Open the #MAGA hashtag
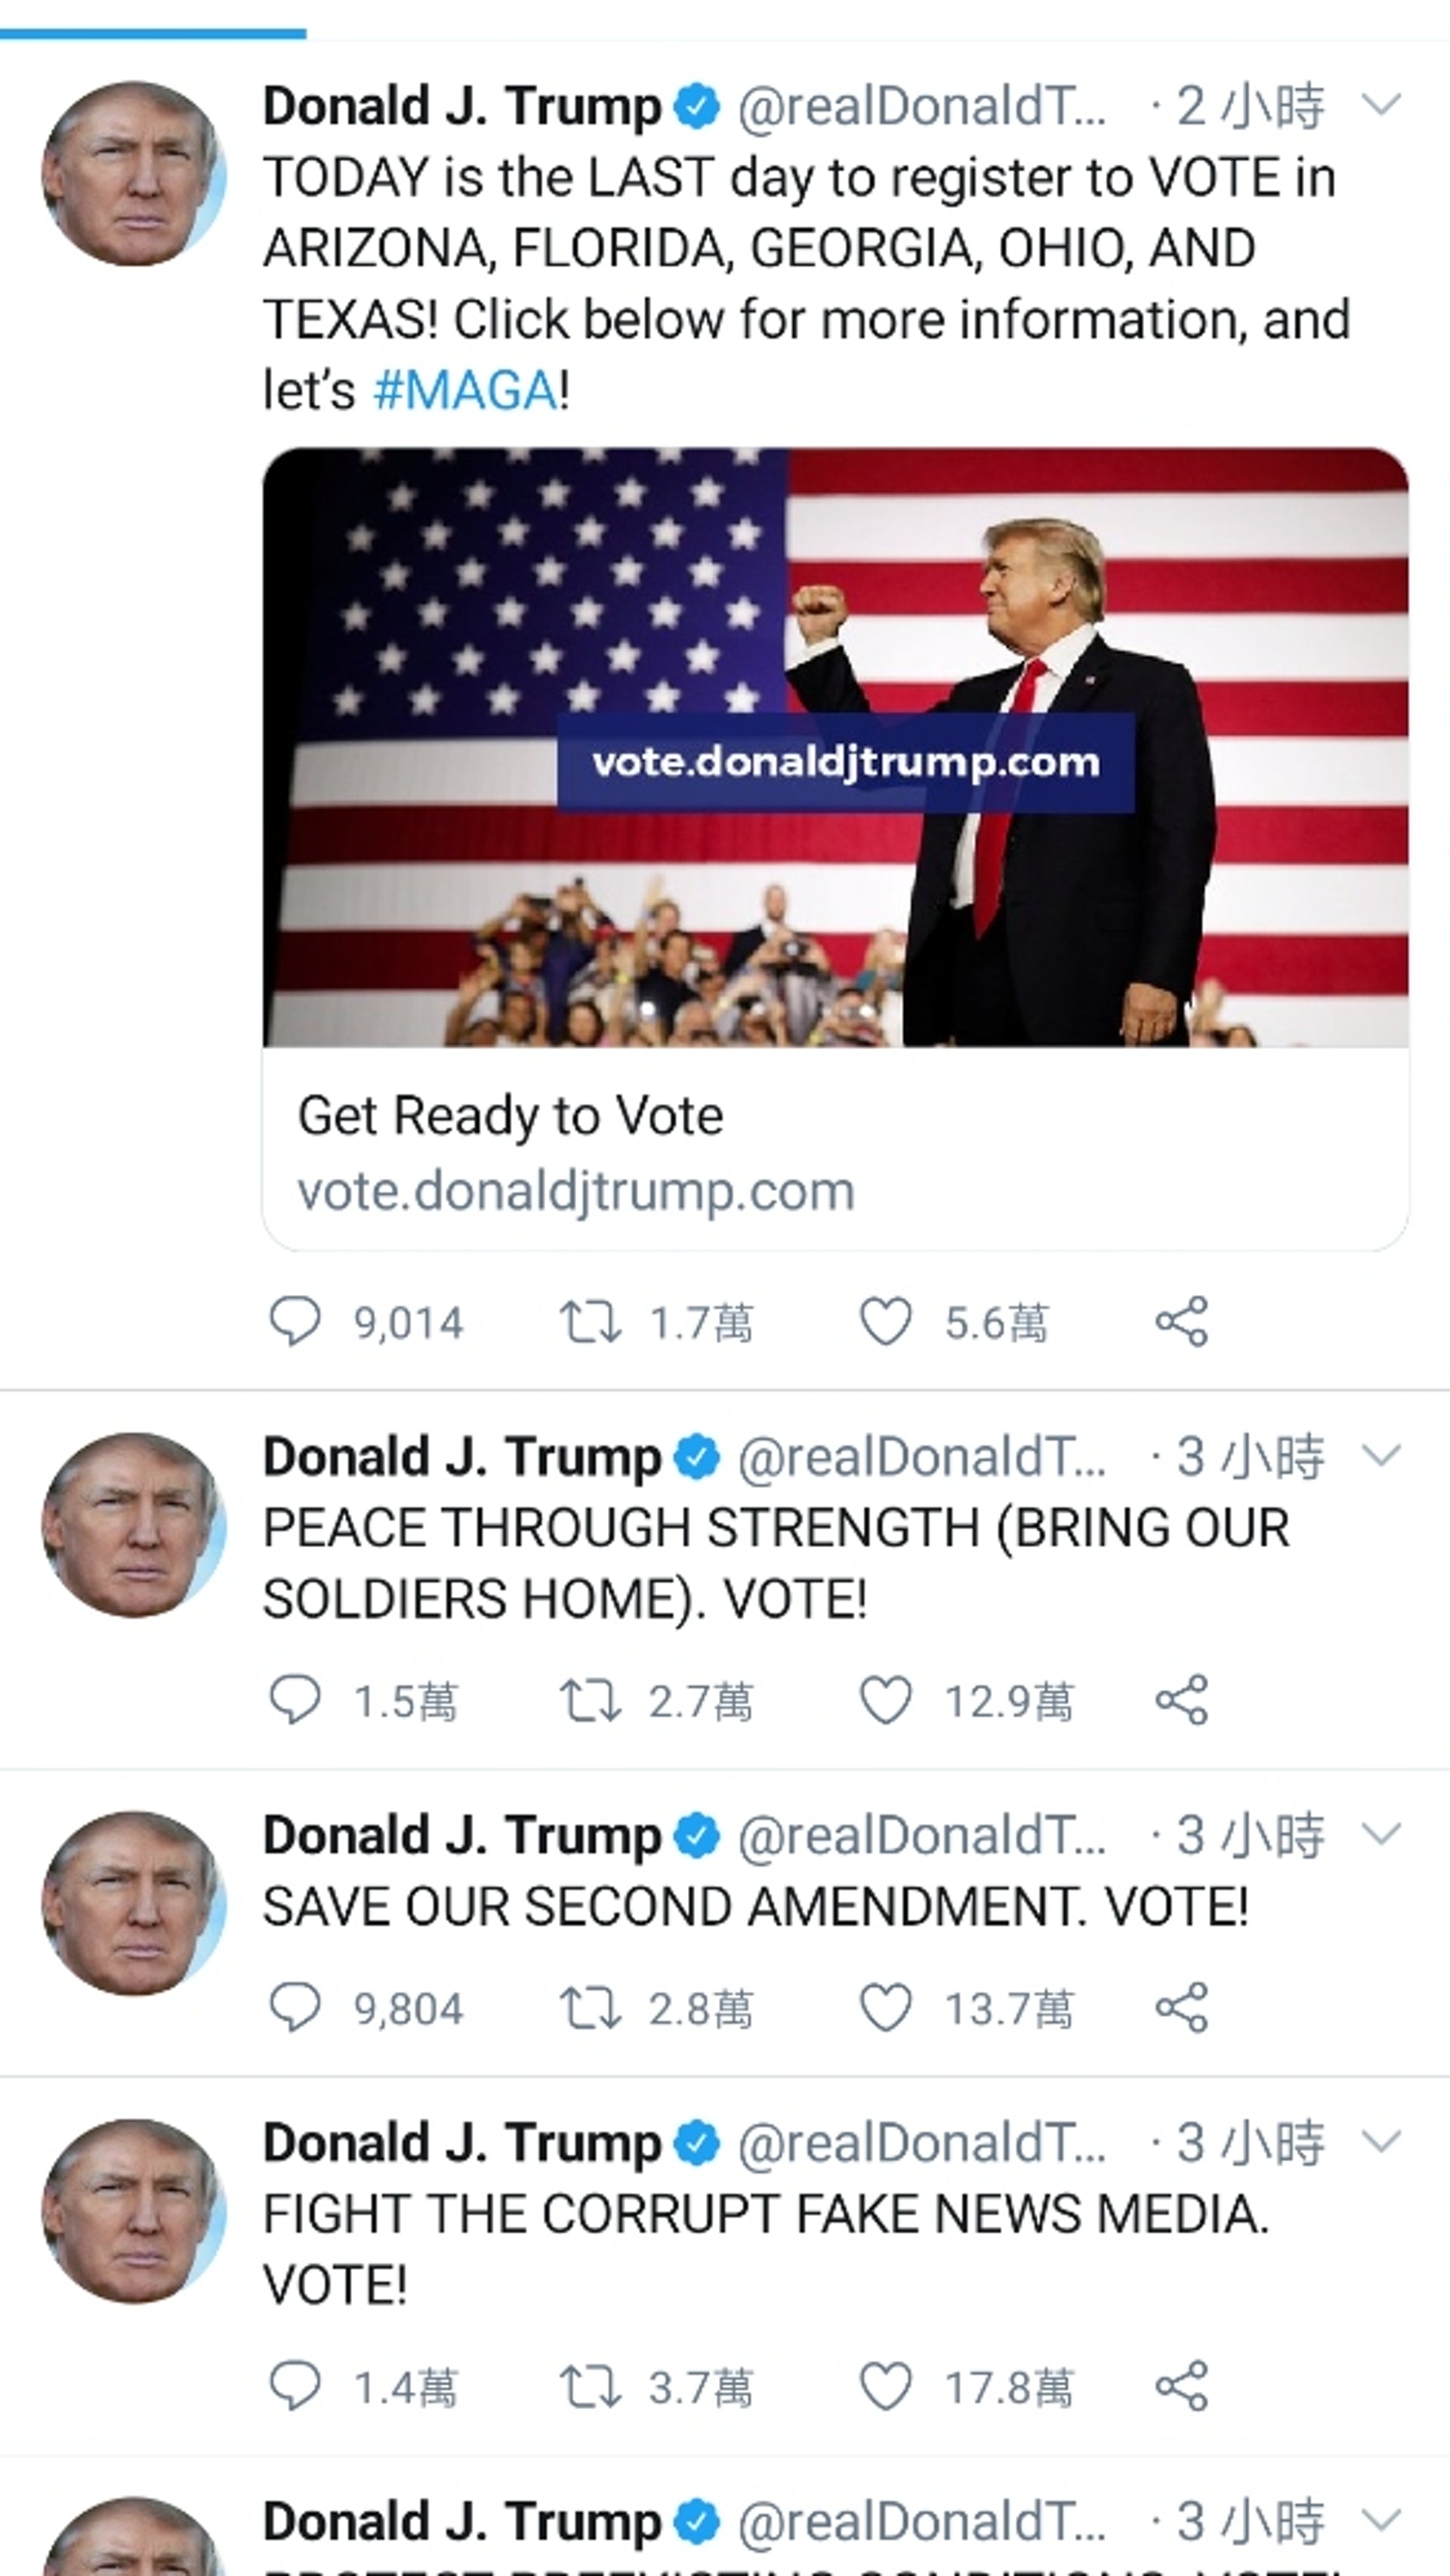 pos(465,390)
